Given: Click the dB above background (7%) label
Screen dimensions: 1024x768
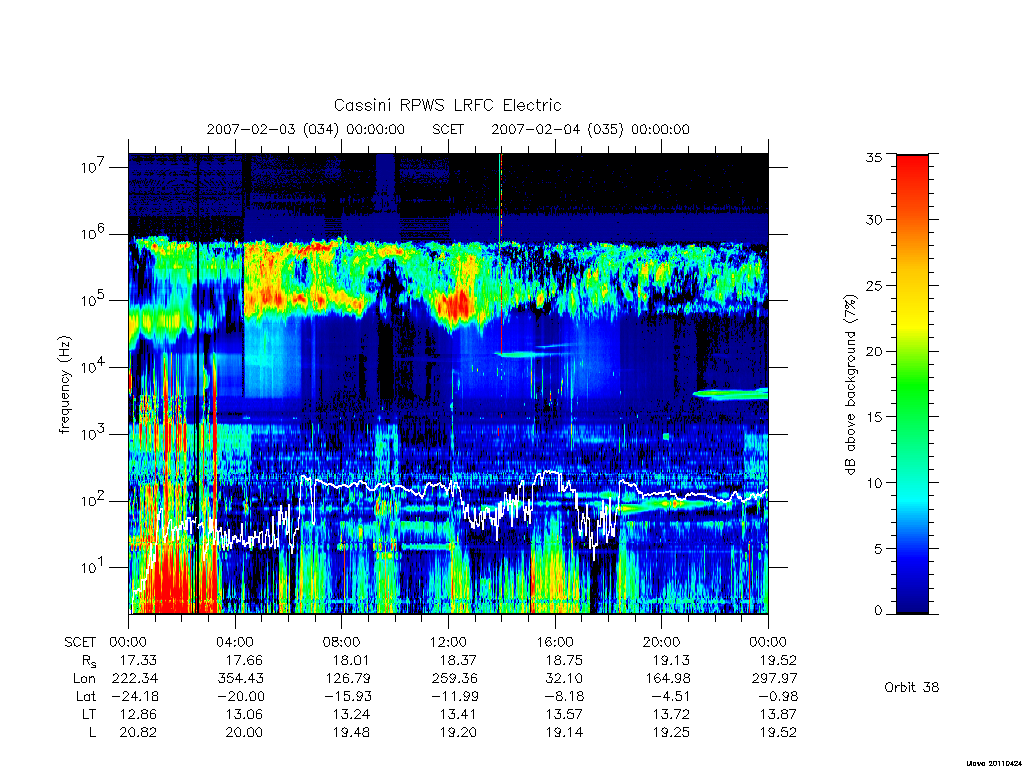Looking at the screenshot, I should pyautogui.click(x=850, y=385).
